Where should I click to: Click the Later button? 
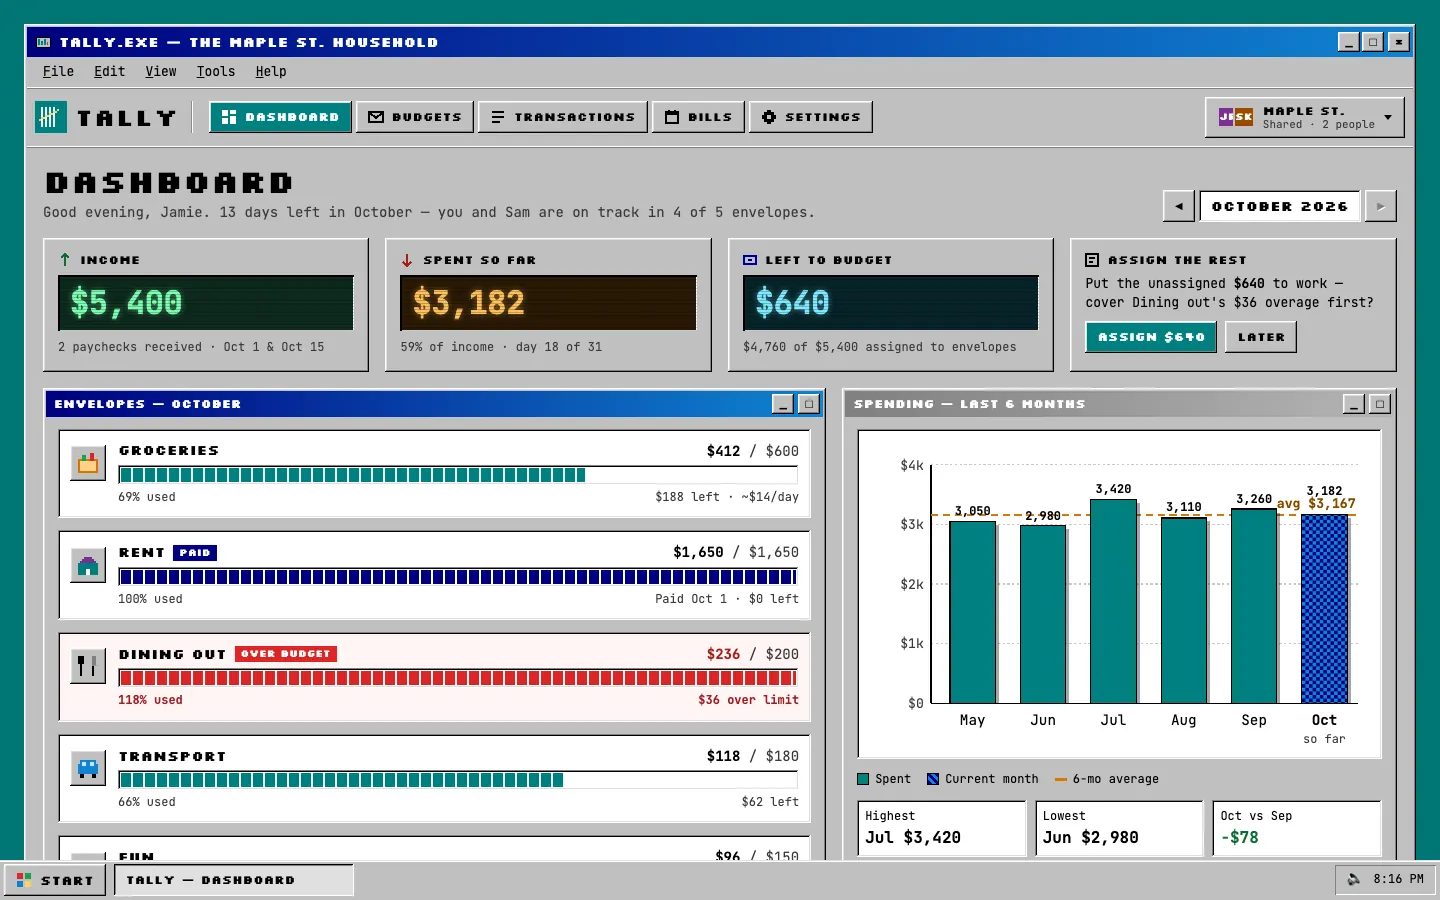[1261, 337]
